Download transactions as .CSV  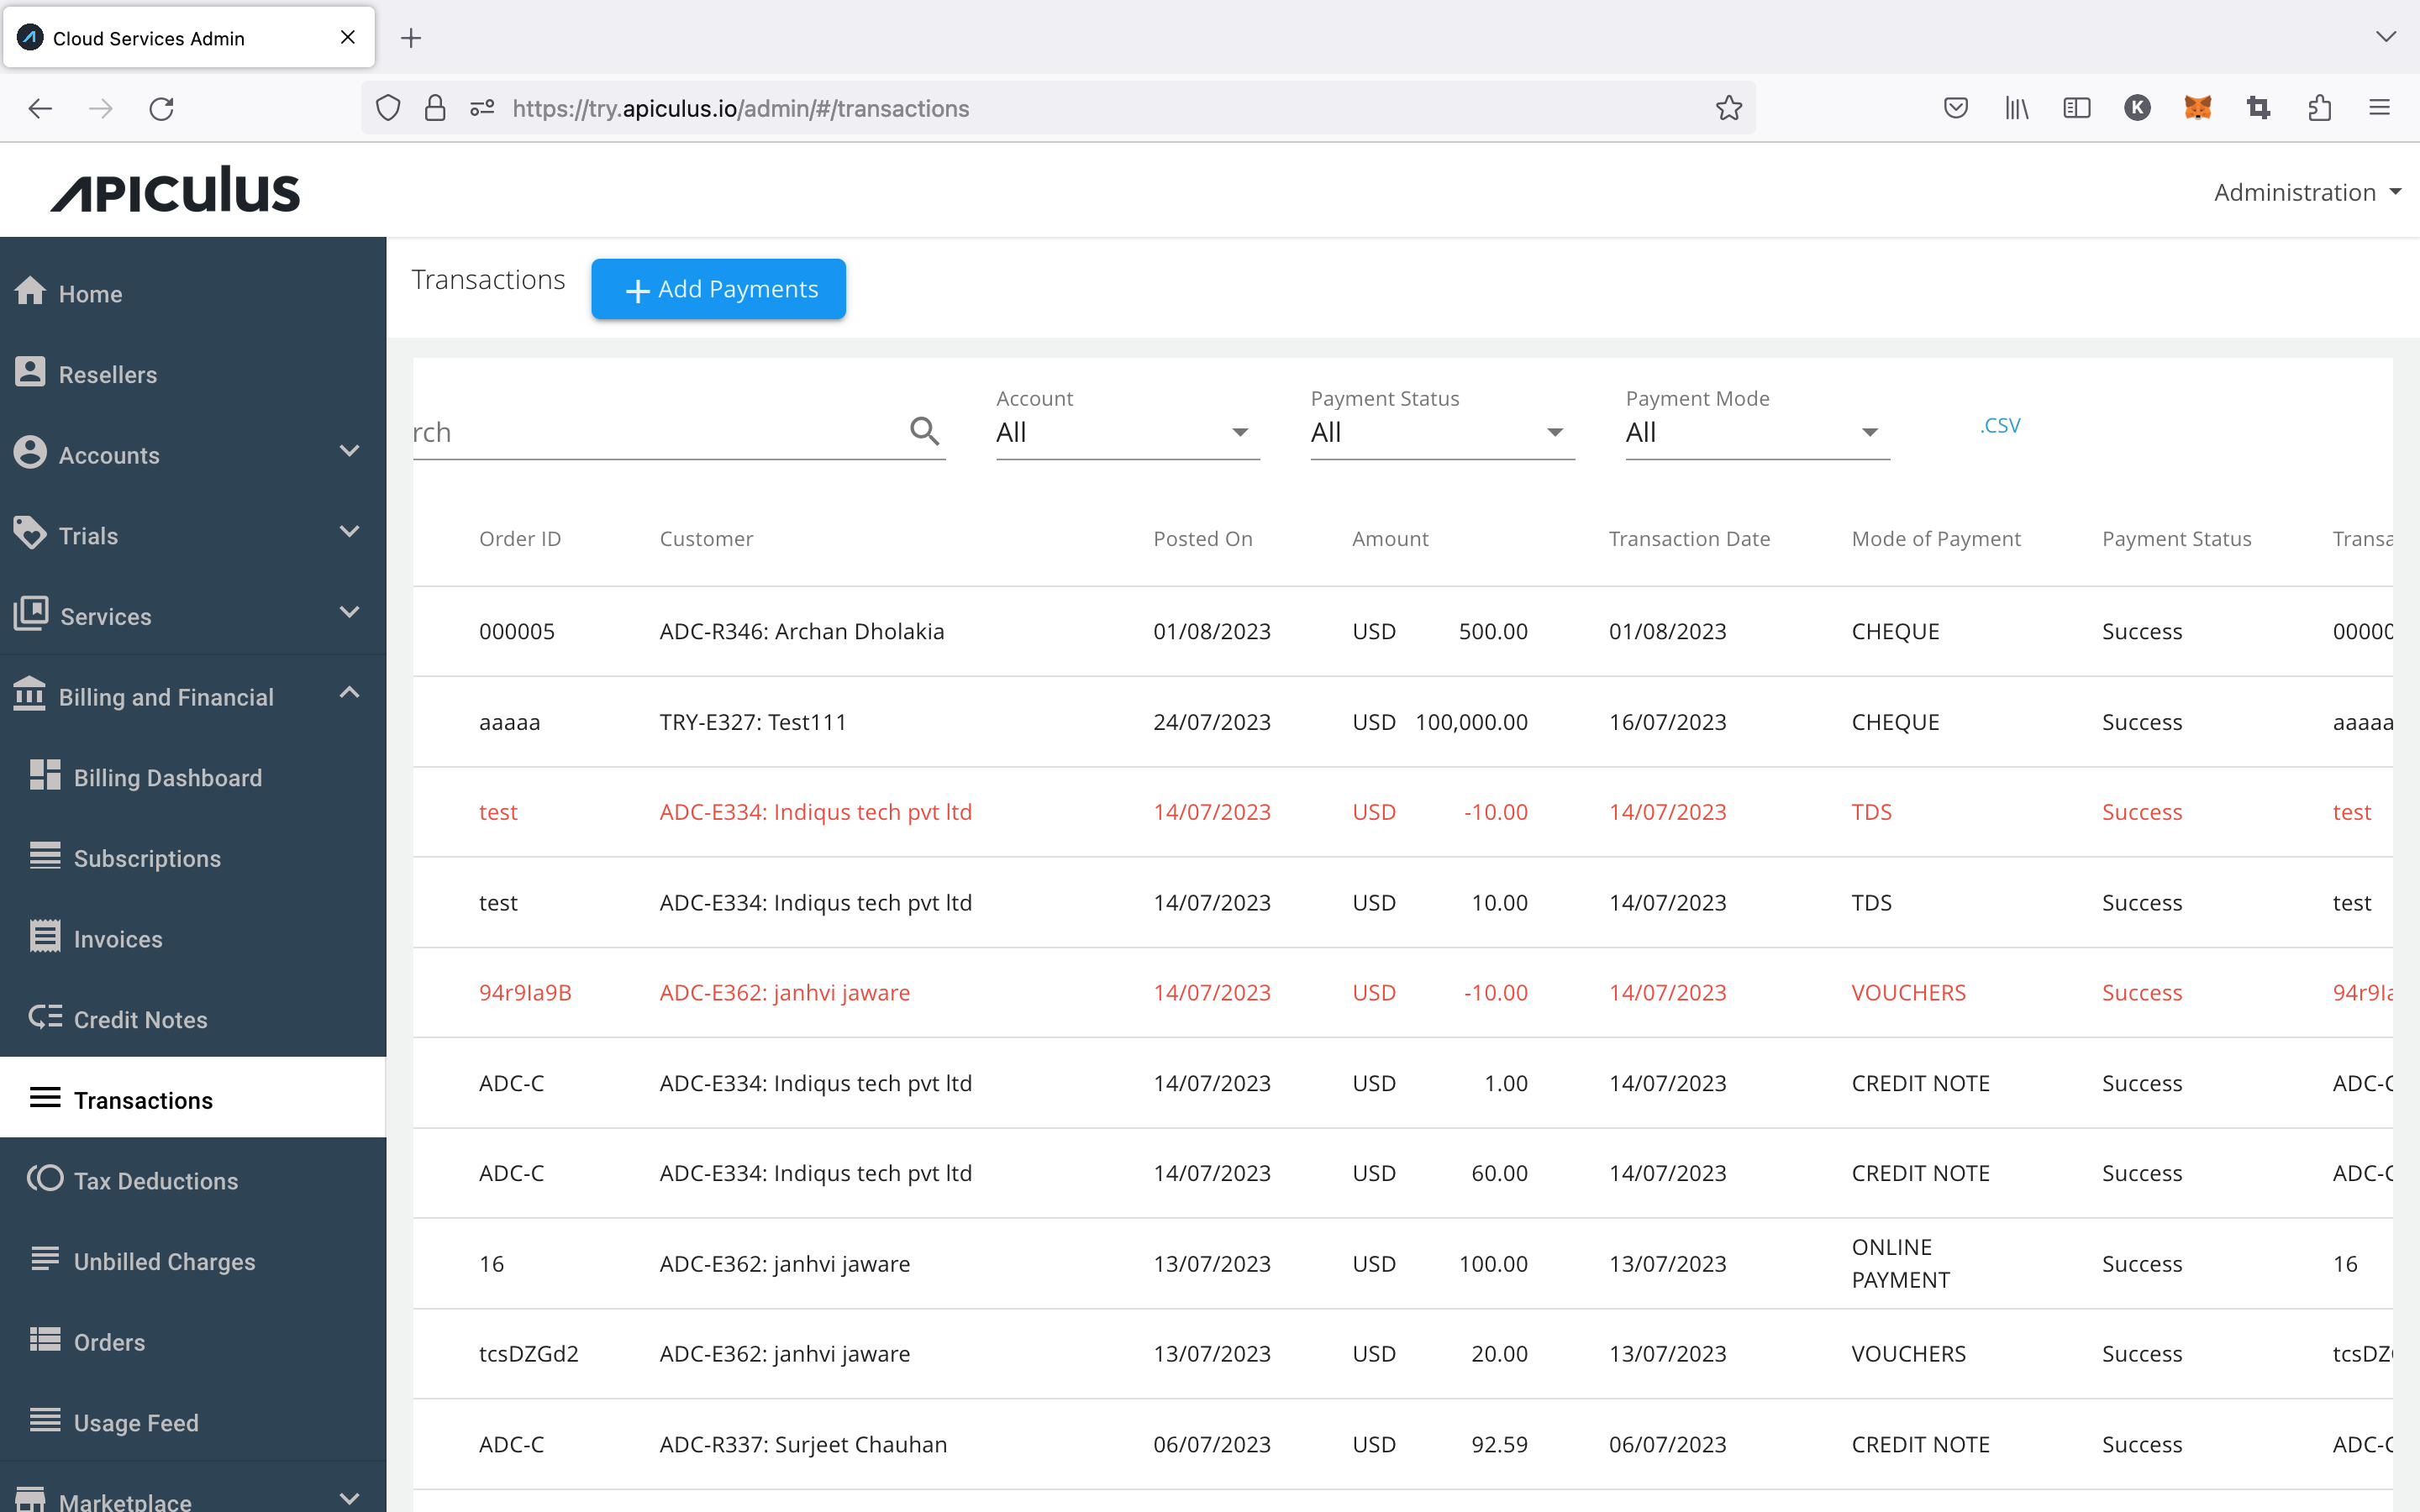click(1998, 424)
